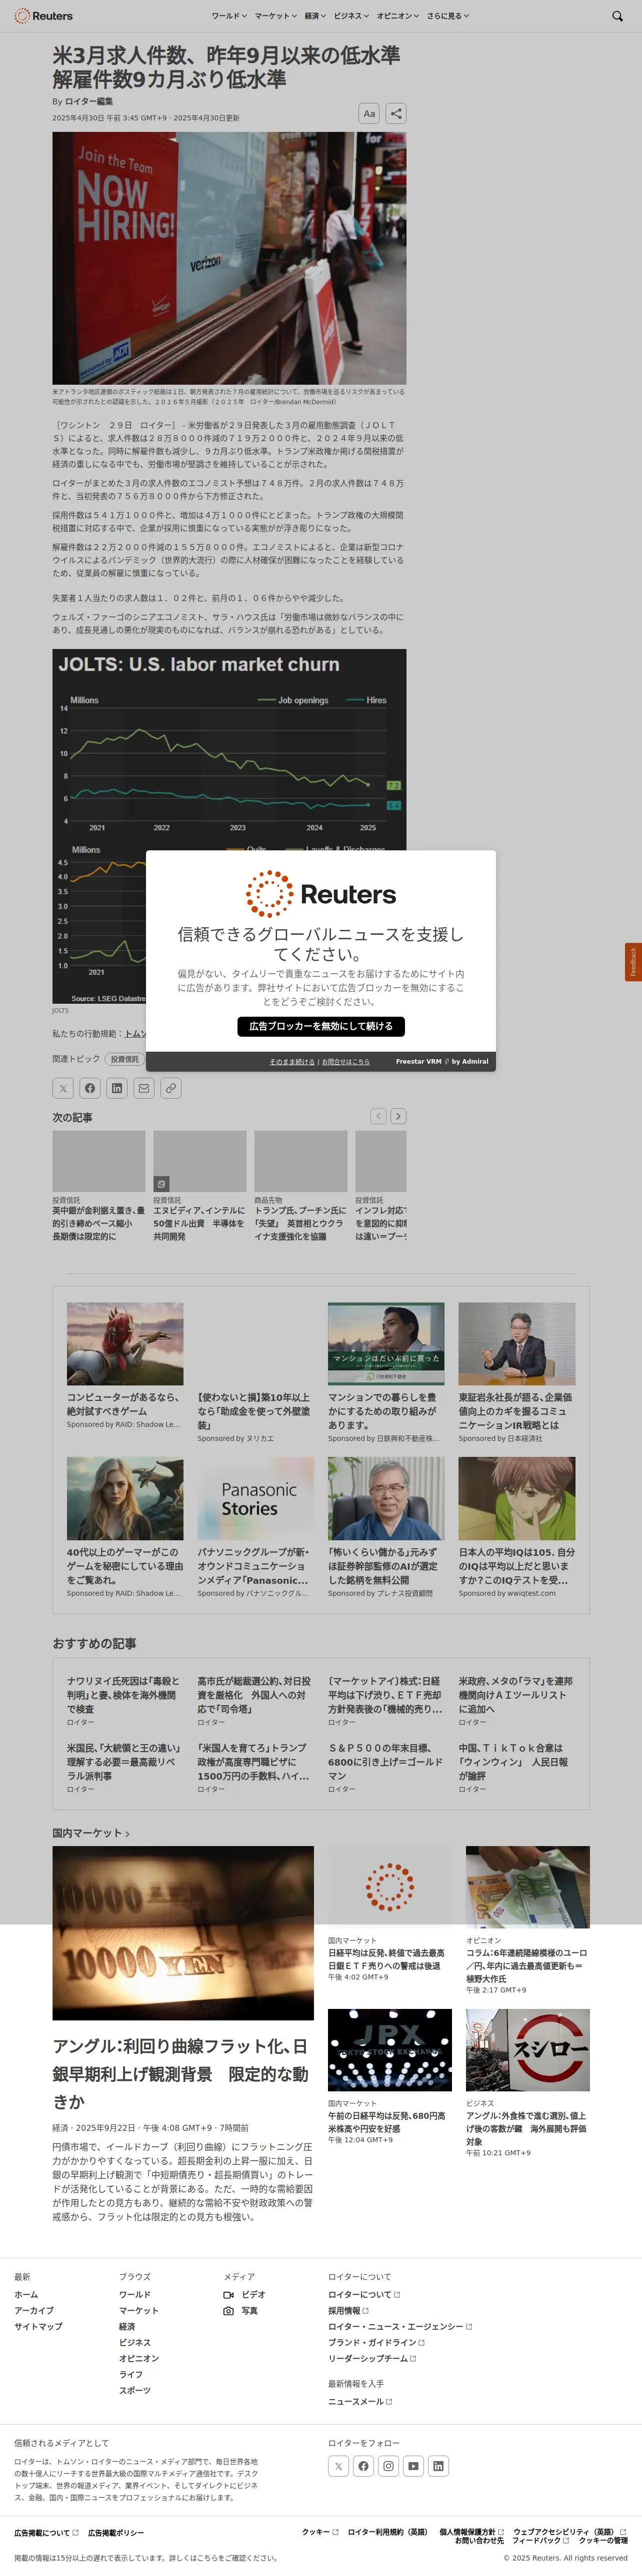Show previous articles in 次の記事 carousel

coord(378,1116)
